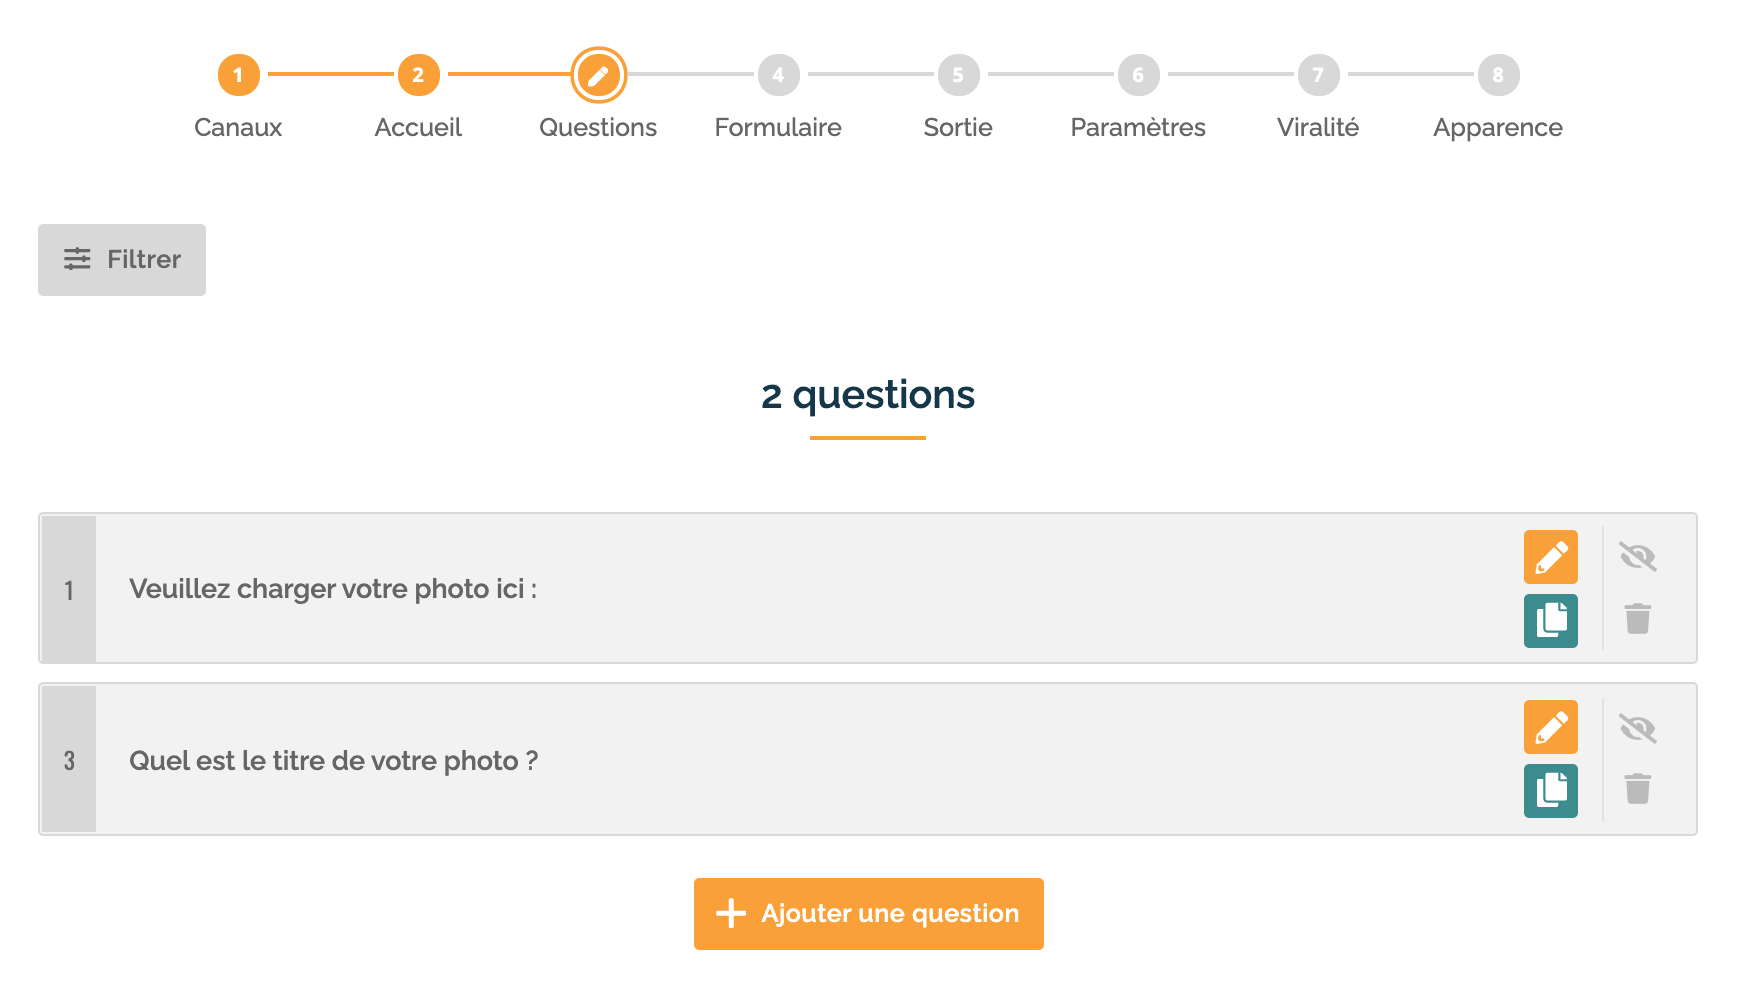Image resolution: width=1738 pixels, height=984 pixels.
Task: Hide the 'Veuillez charger votre photo' question
Action: click(x=1637, y=556)
